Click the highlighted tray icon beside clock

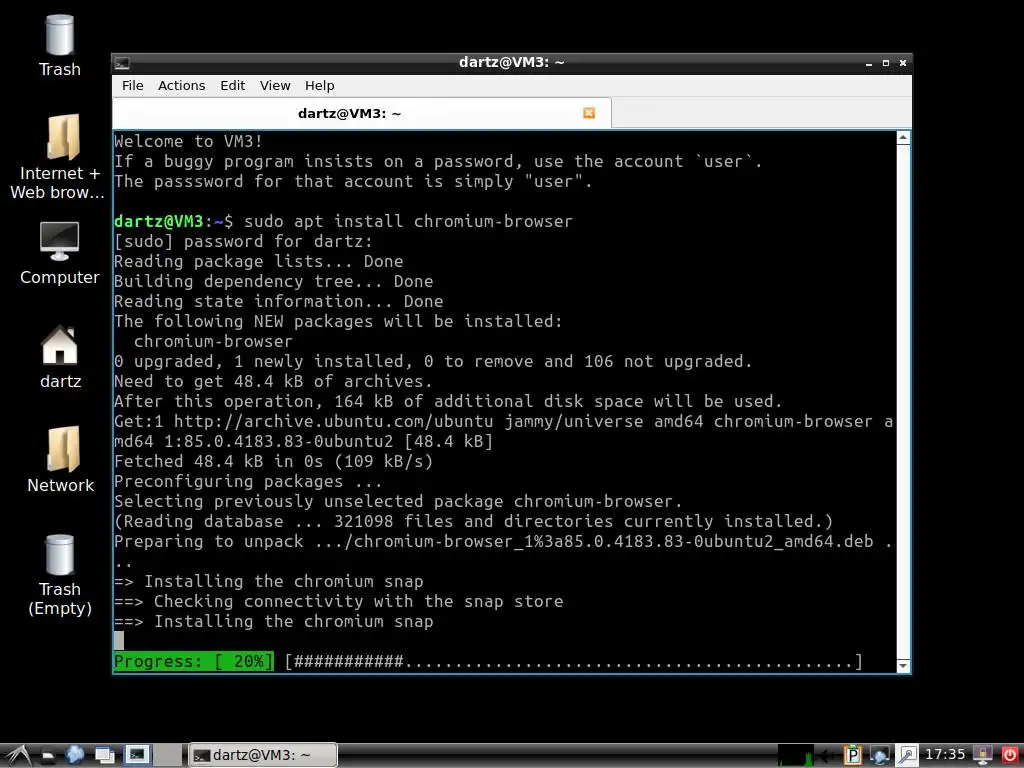[x=907, y=756]
